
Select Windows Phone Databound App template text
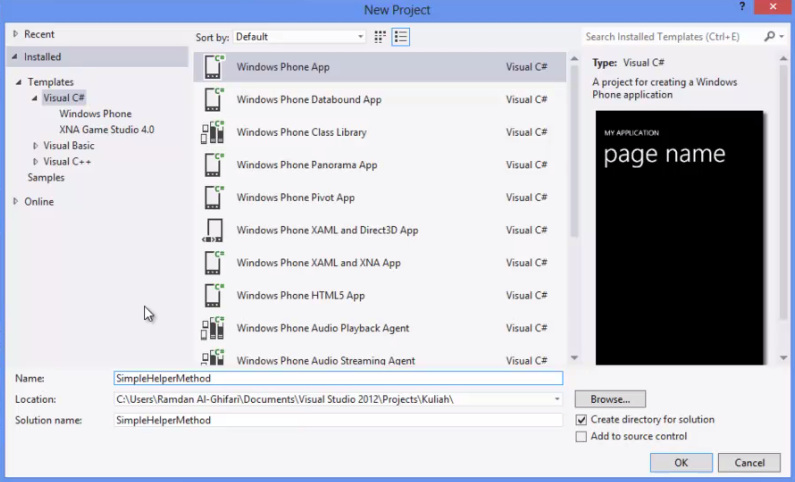(309, 99)
